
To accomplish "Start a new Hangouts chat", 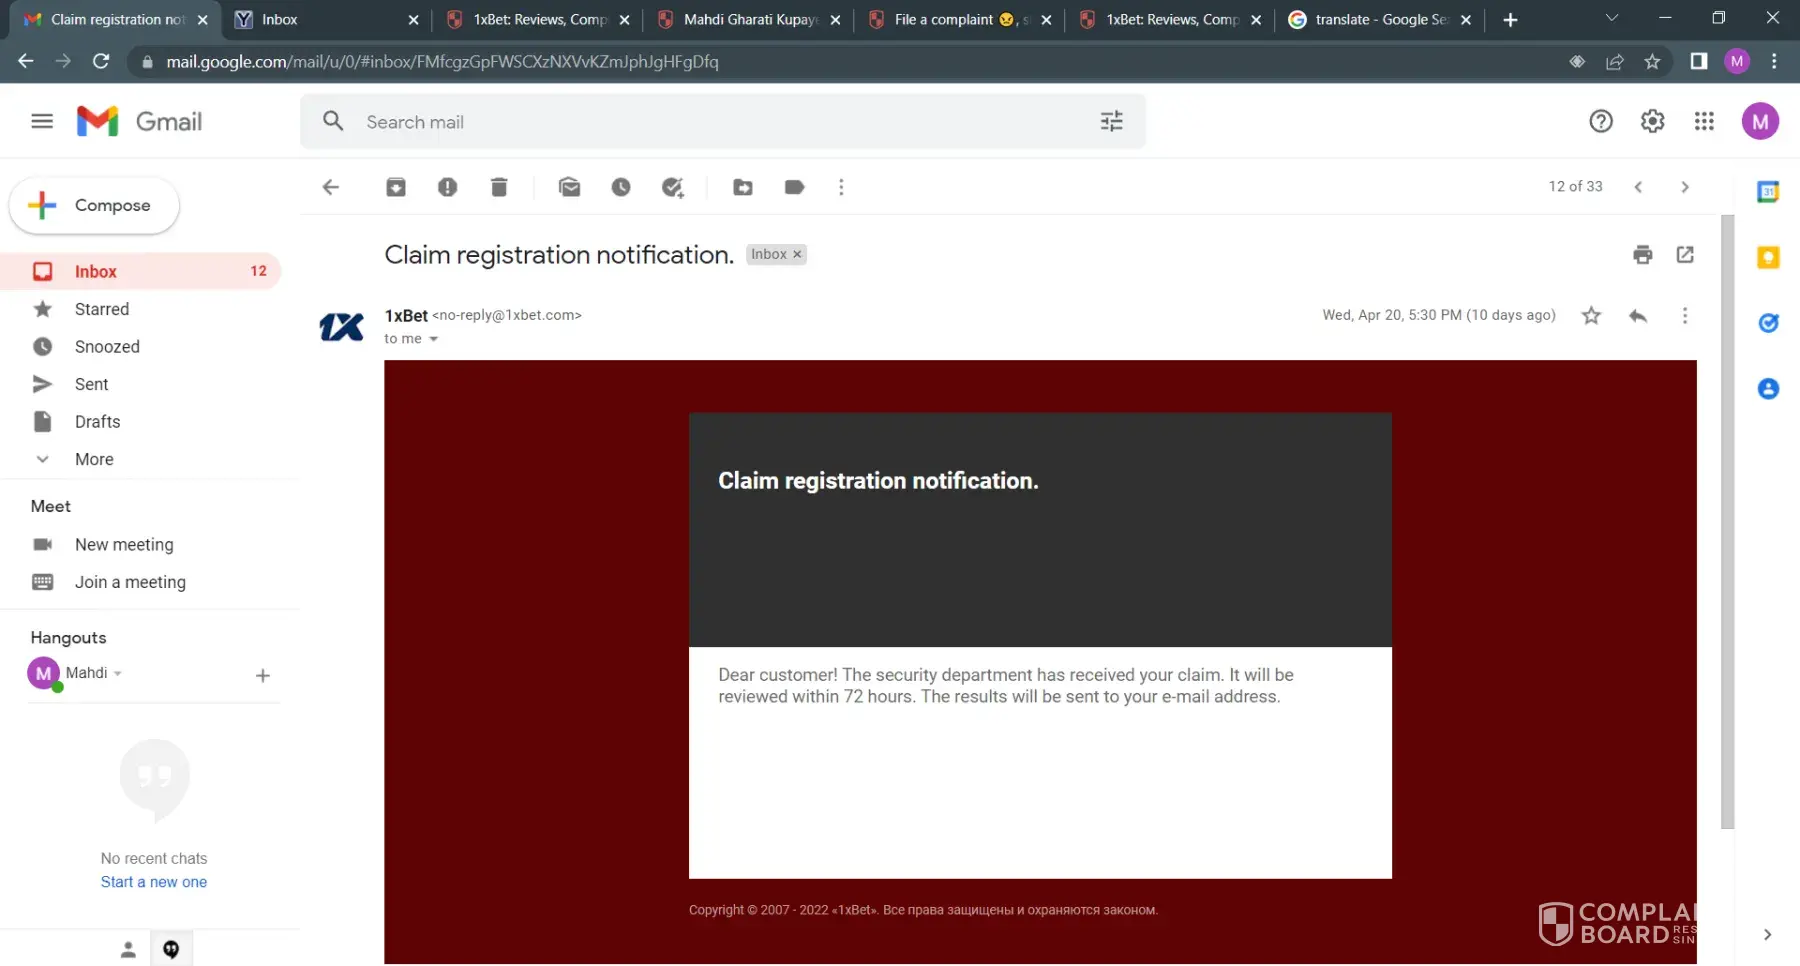I will pos(263,676).
